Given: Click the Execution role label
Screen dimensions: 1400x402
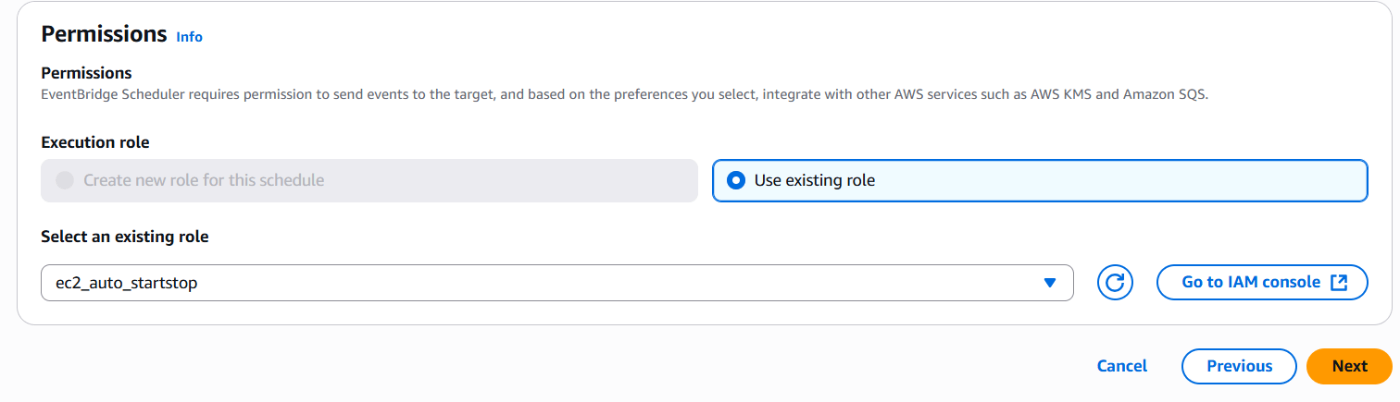Looking at the screenshot, I should click(x=95, y=143).
